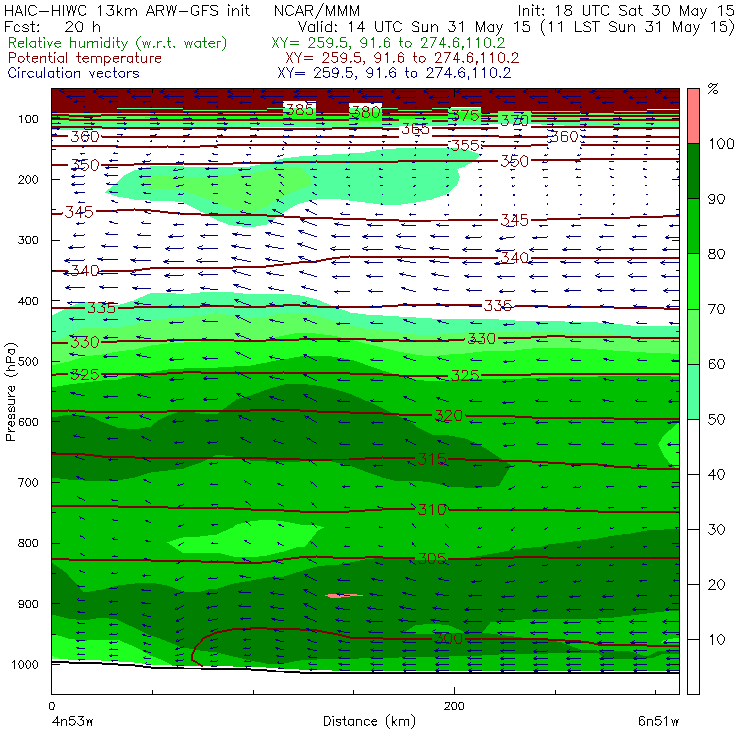Screen dimensions: 740x740
Task: Select the 'NCAR/MMM' header text
Action: (317, 11)
